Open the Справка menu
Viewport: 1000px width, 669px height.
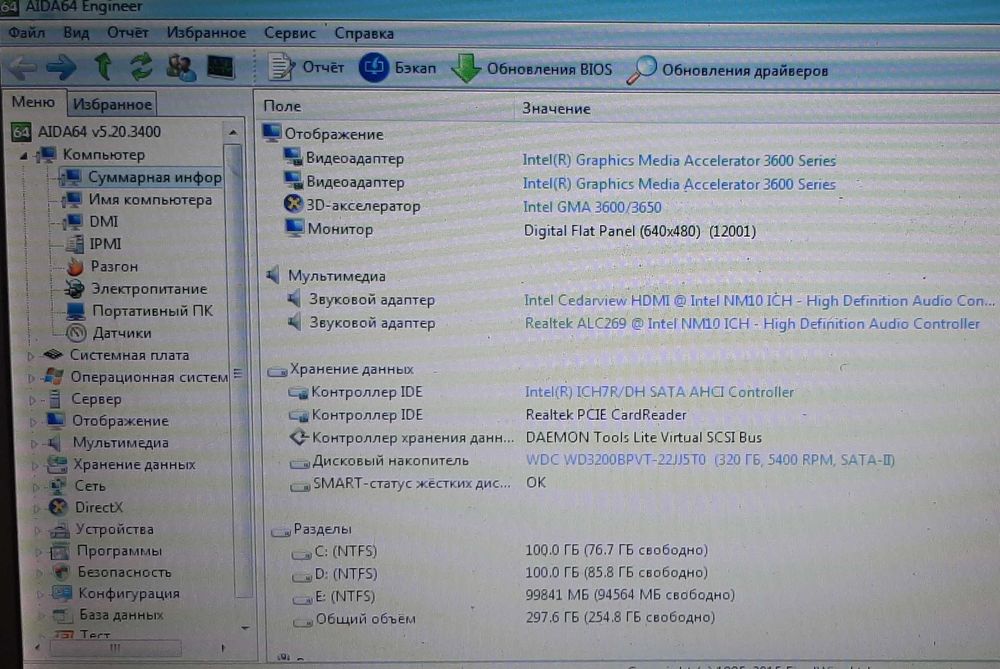364,33
